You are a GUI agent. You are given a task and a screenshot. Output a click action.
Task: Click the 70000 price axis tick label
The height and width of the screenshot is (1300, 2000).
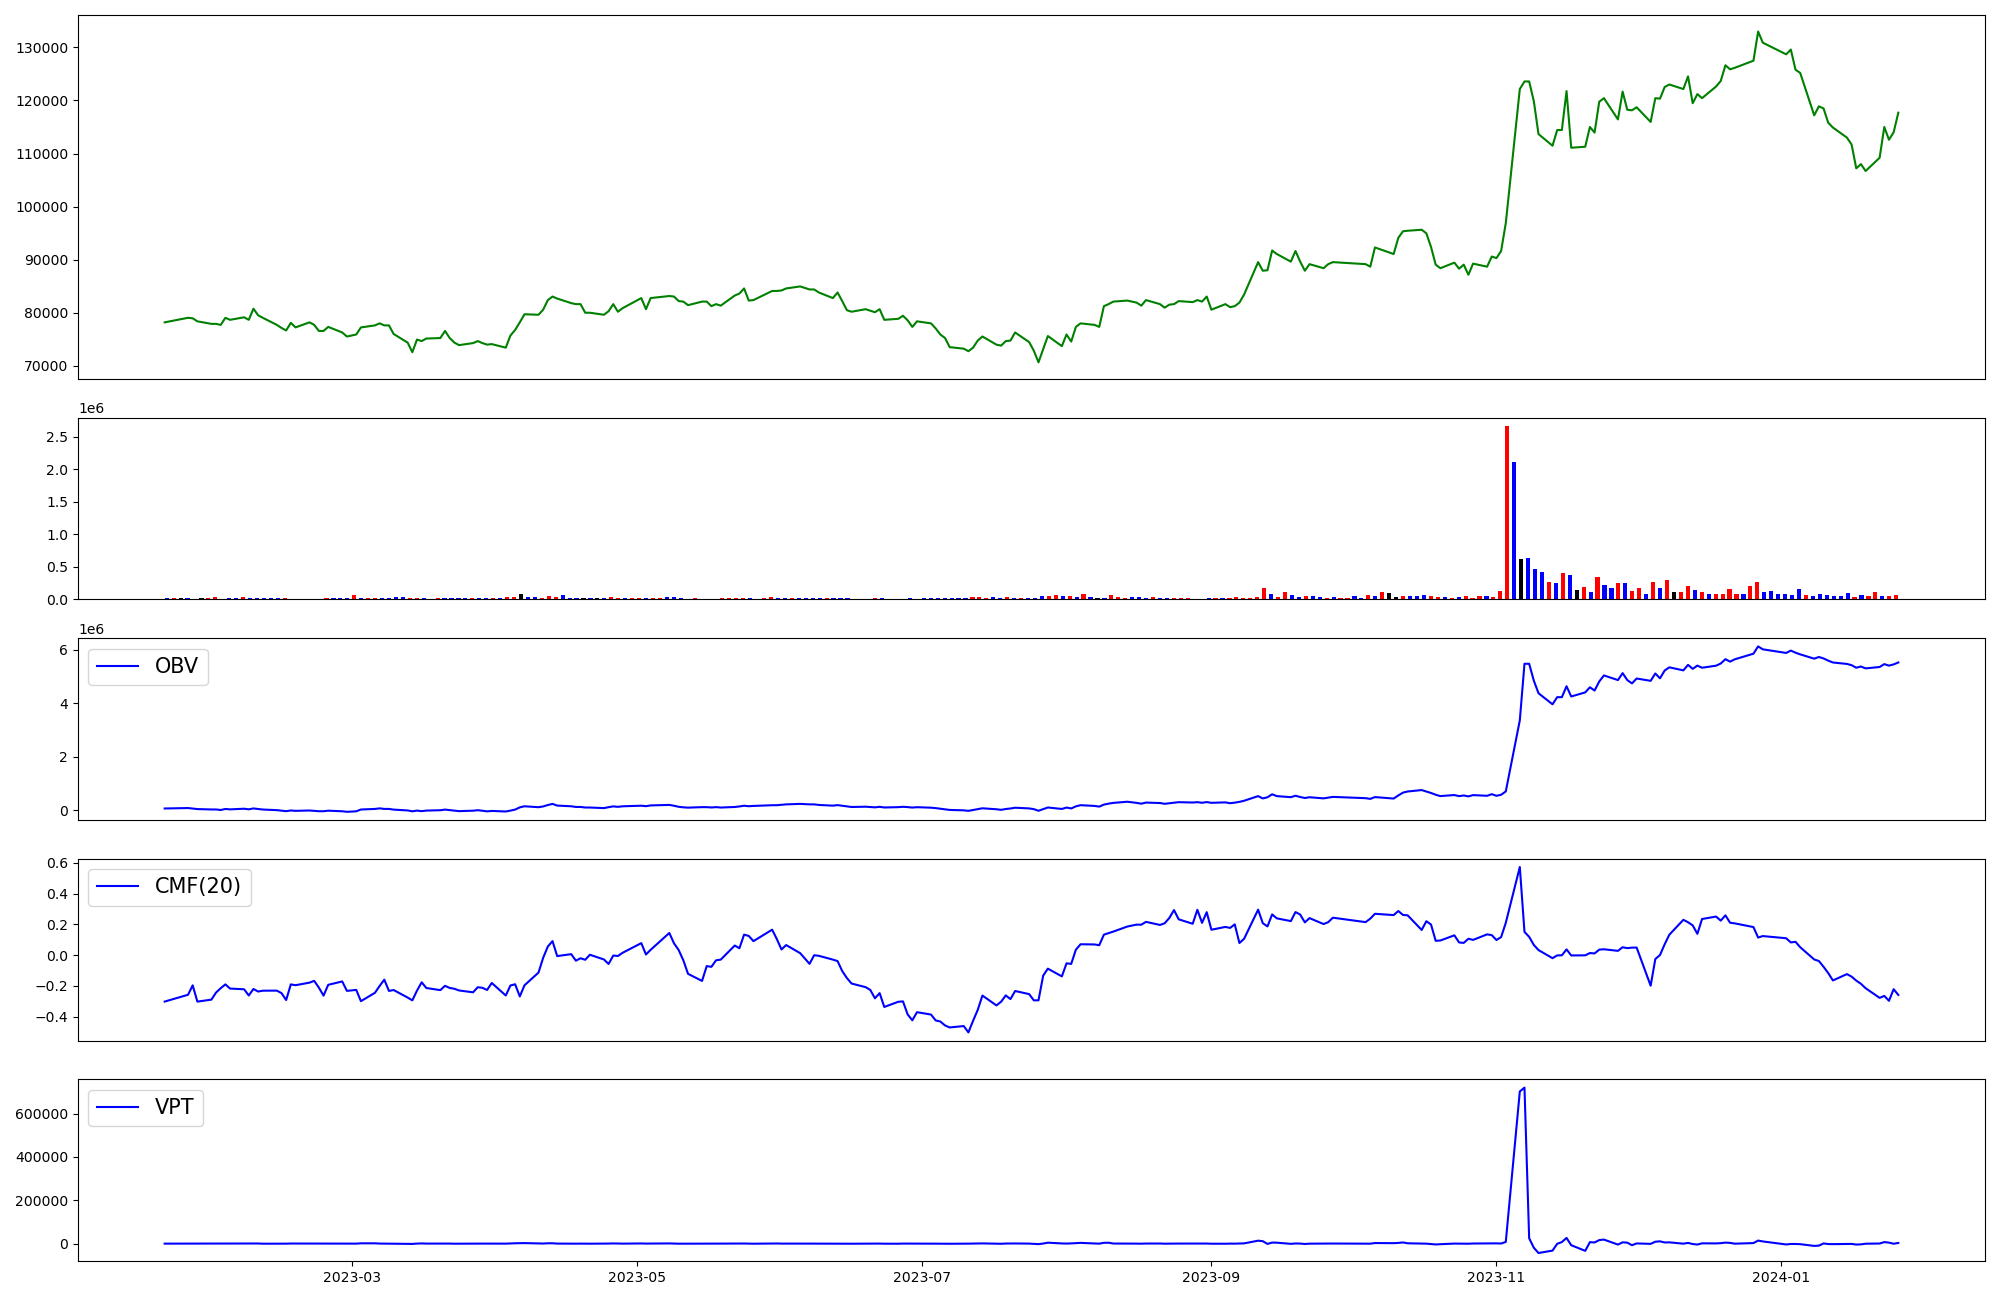tap(46, 366)
